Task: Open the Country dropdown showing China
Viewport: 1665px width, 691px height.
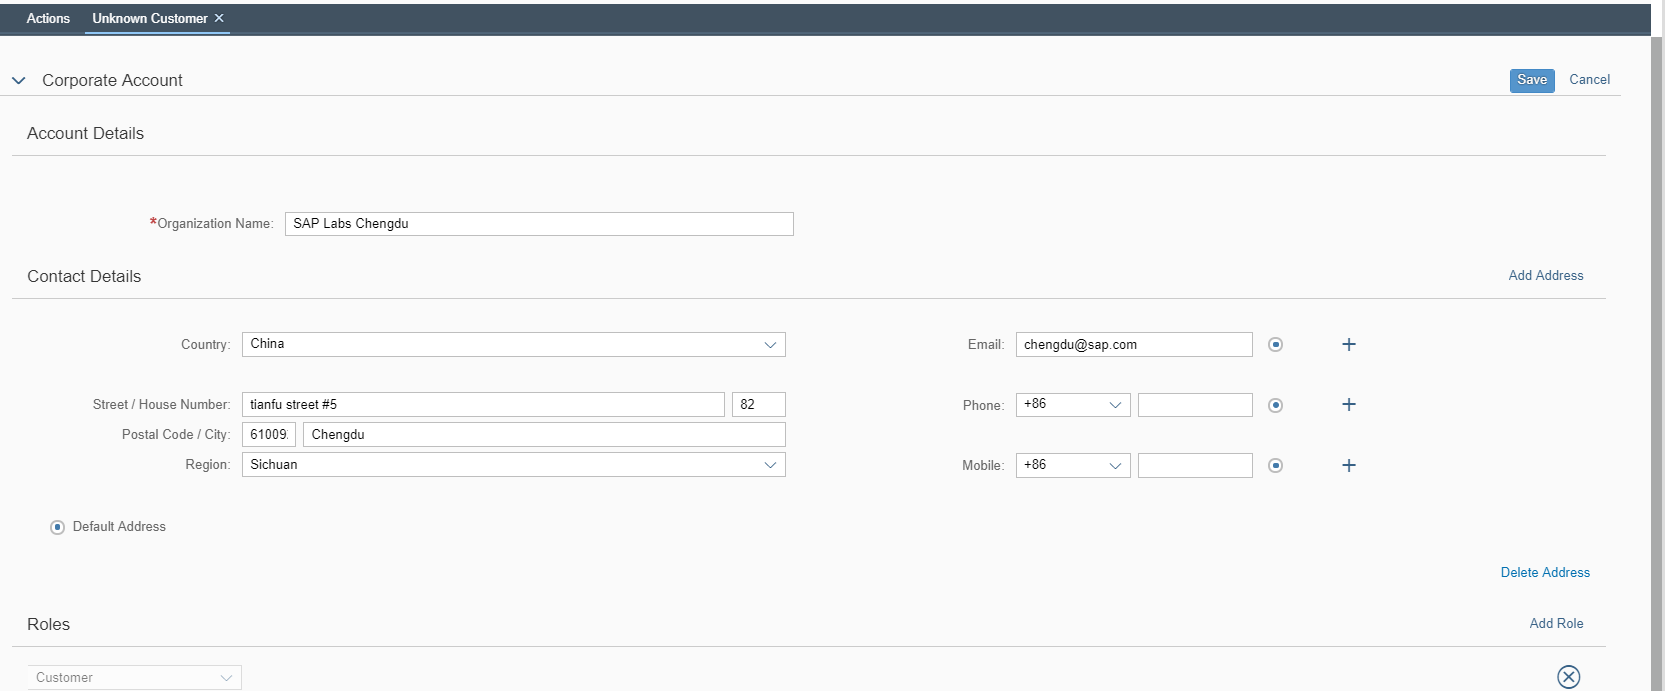Action: pos(514,344)
